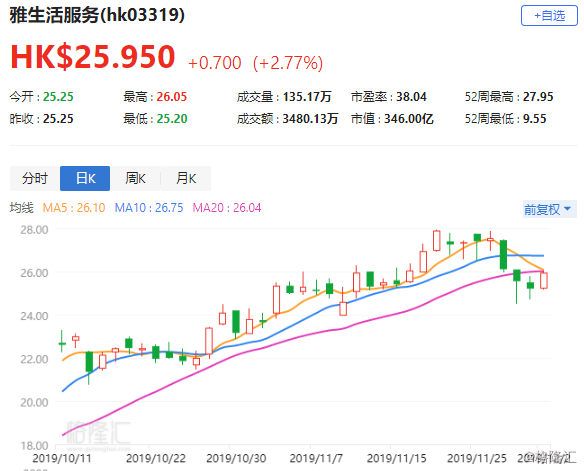Click 最高 value 26.05

[171, 97]
